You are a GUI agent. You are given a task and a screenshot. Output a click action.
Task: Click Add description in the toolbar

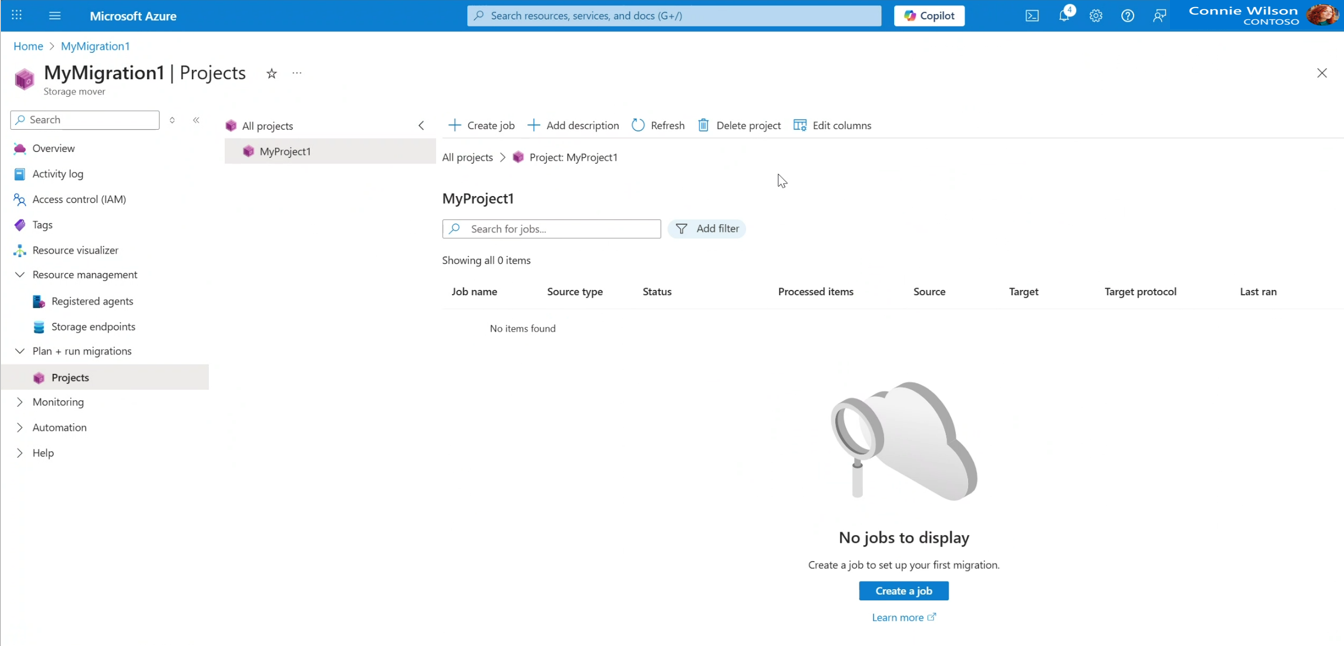[573, 125]
